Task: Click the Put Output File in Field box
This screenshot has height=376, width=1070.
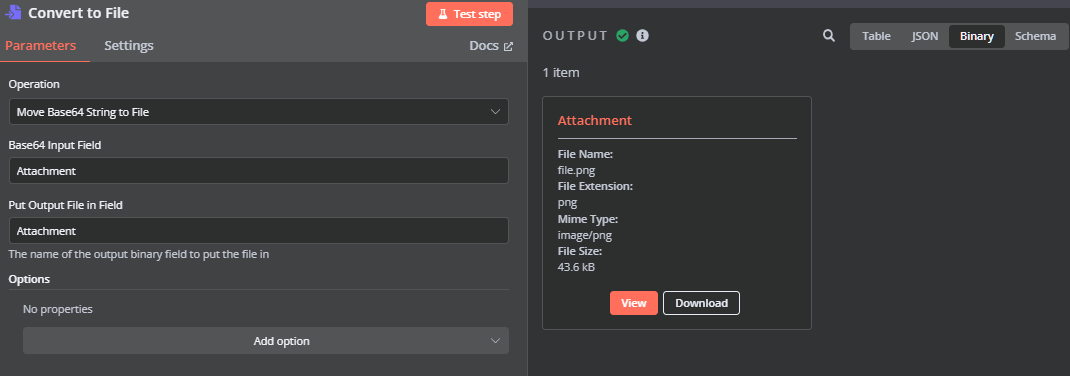Action: click(x=259, y=231)
